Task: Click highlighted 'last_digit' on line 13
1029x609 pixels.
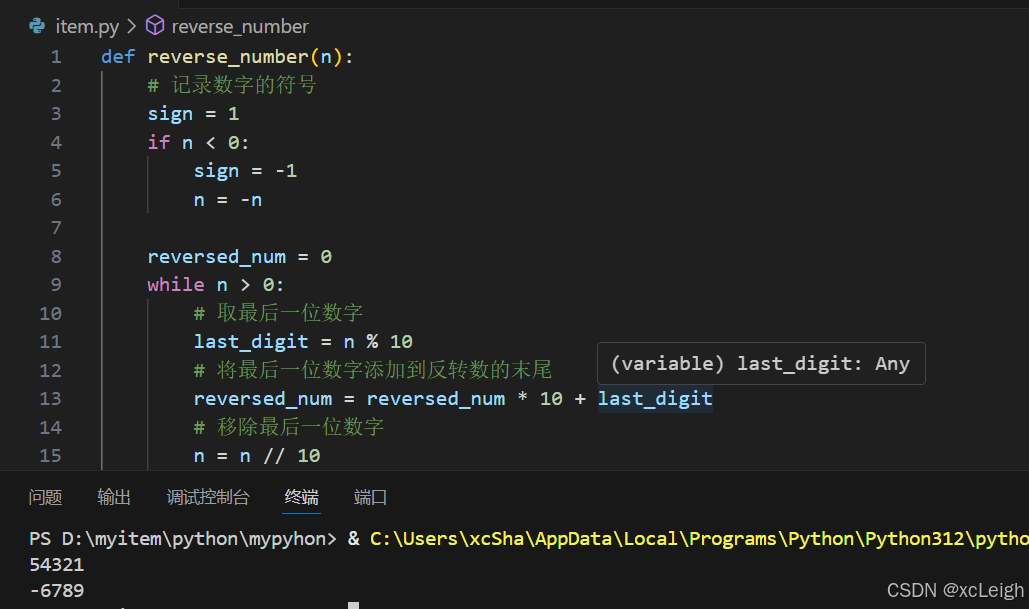Action: 655,398
